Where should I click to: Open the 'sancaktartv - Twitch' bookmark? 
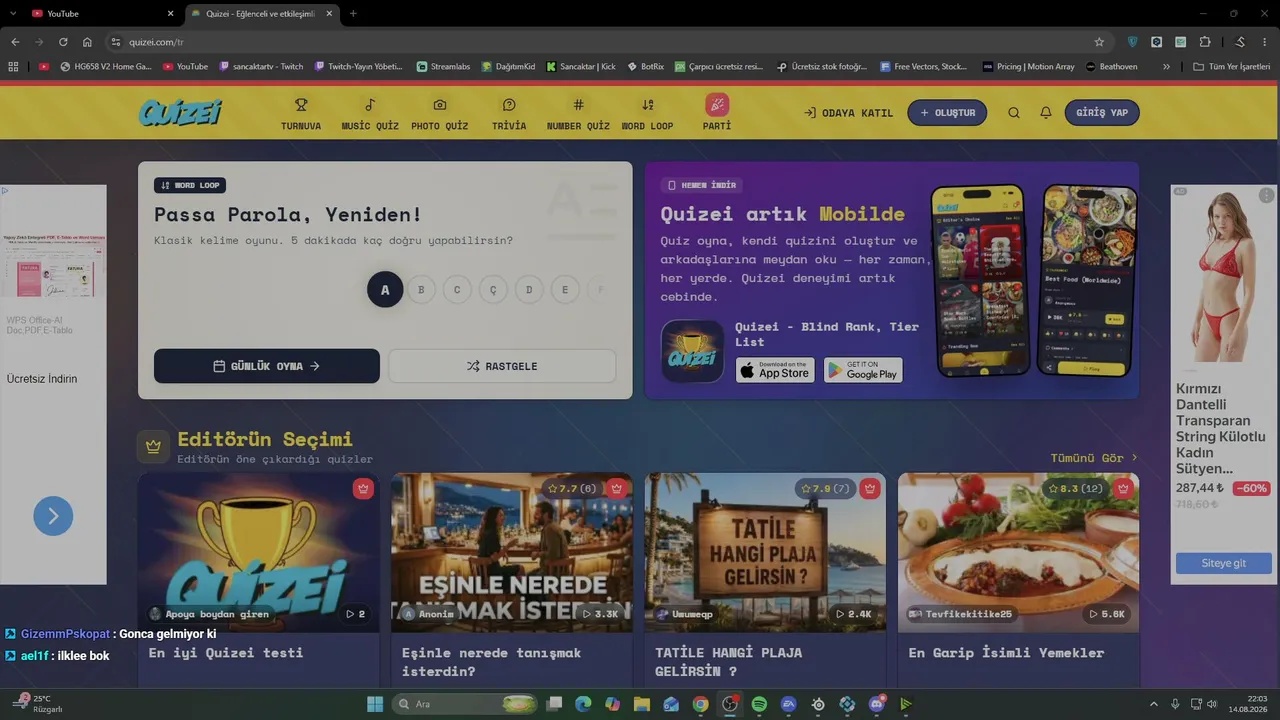click(x=261, y=67)
